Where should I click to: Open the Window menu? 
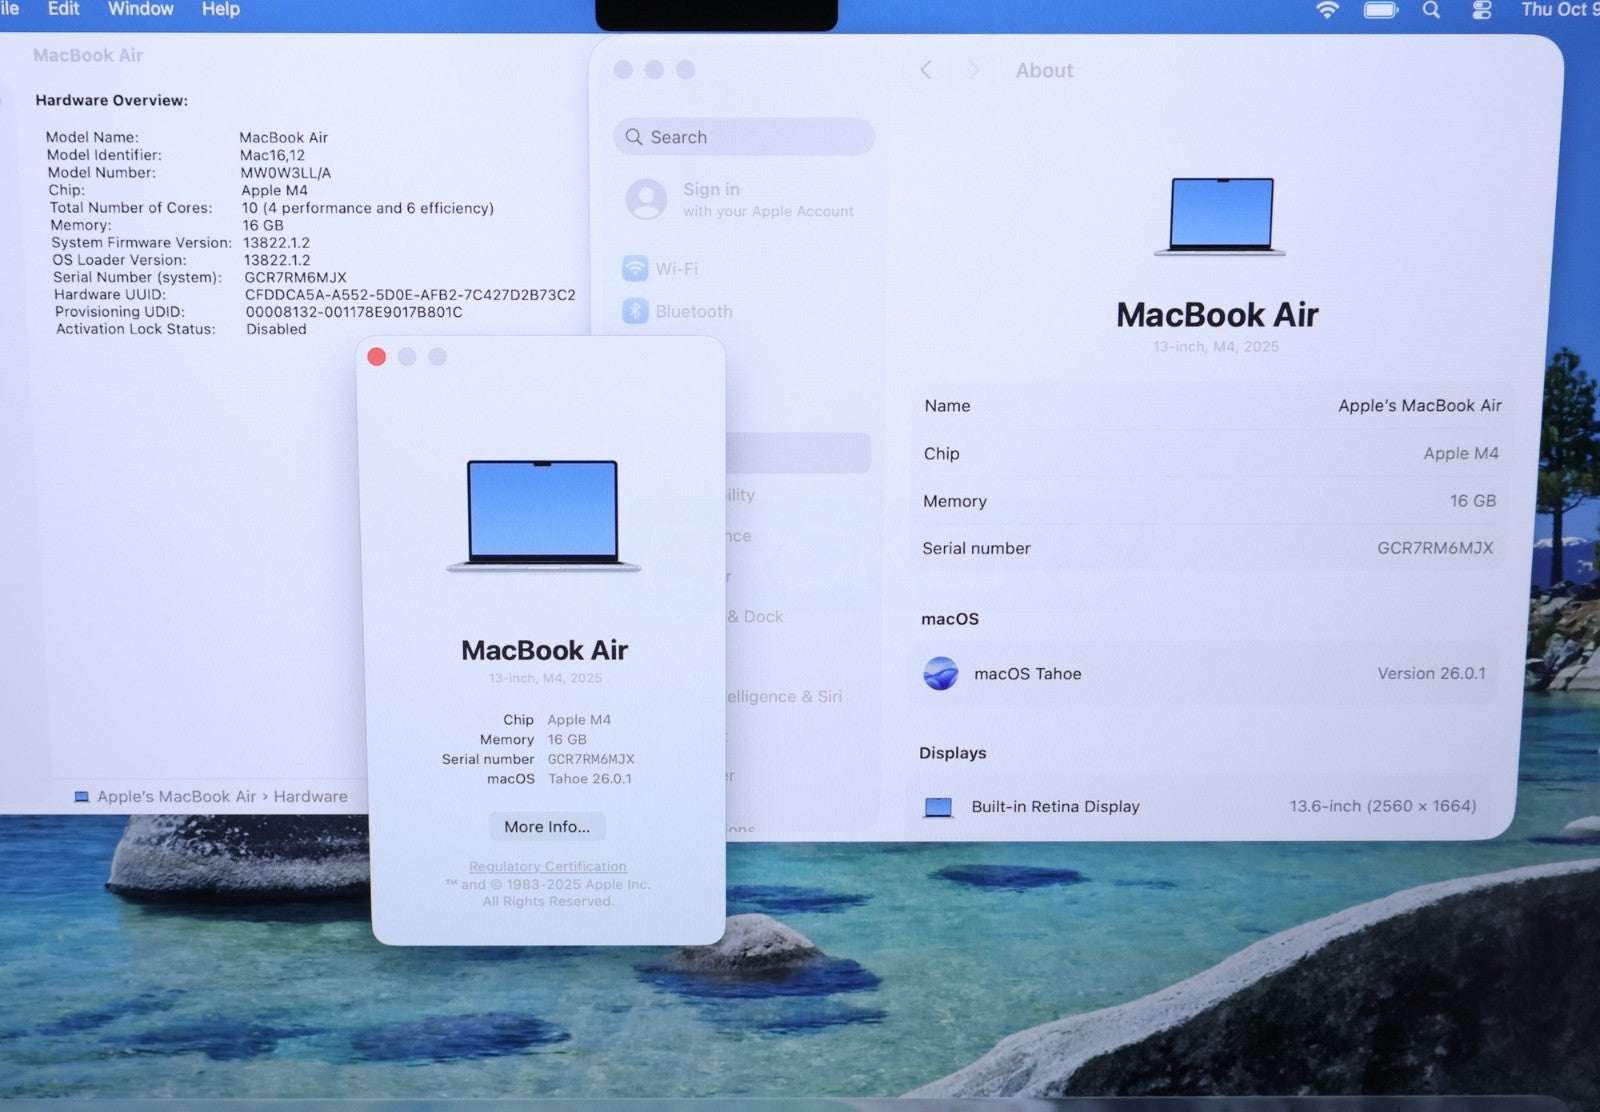140,9
